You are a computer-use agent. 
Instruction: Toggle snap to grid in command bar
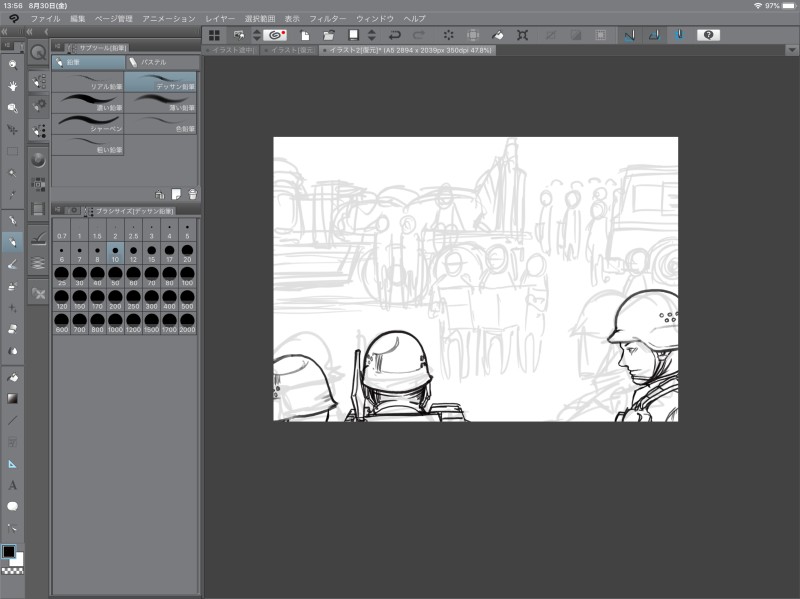point(678,35)
